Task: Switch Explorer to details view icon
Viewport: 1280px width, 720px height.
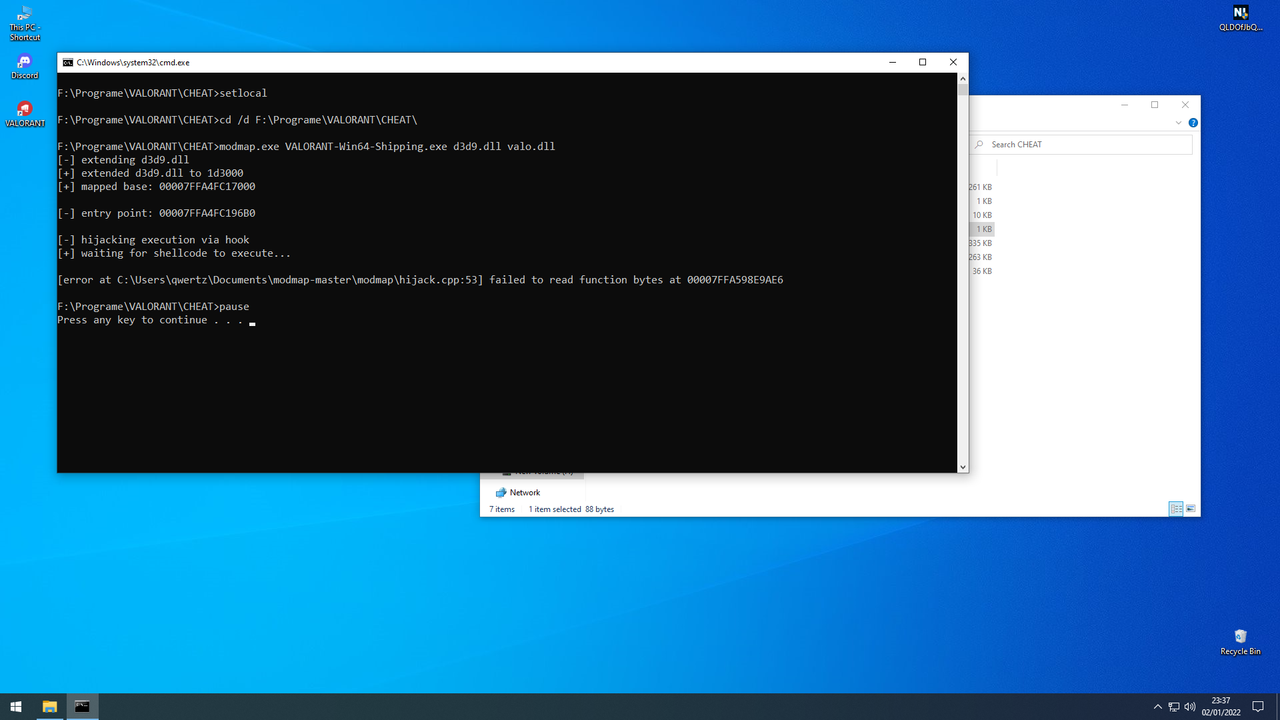Action: 1176,509
